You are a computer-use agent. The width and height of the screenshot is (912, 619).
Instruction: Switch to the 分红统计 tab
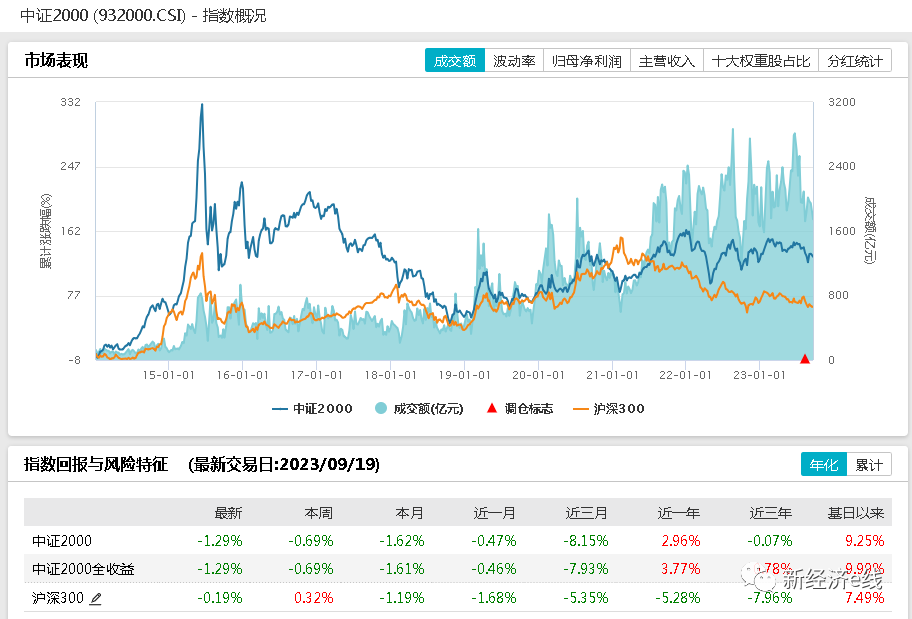click(855, 61)
